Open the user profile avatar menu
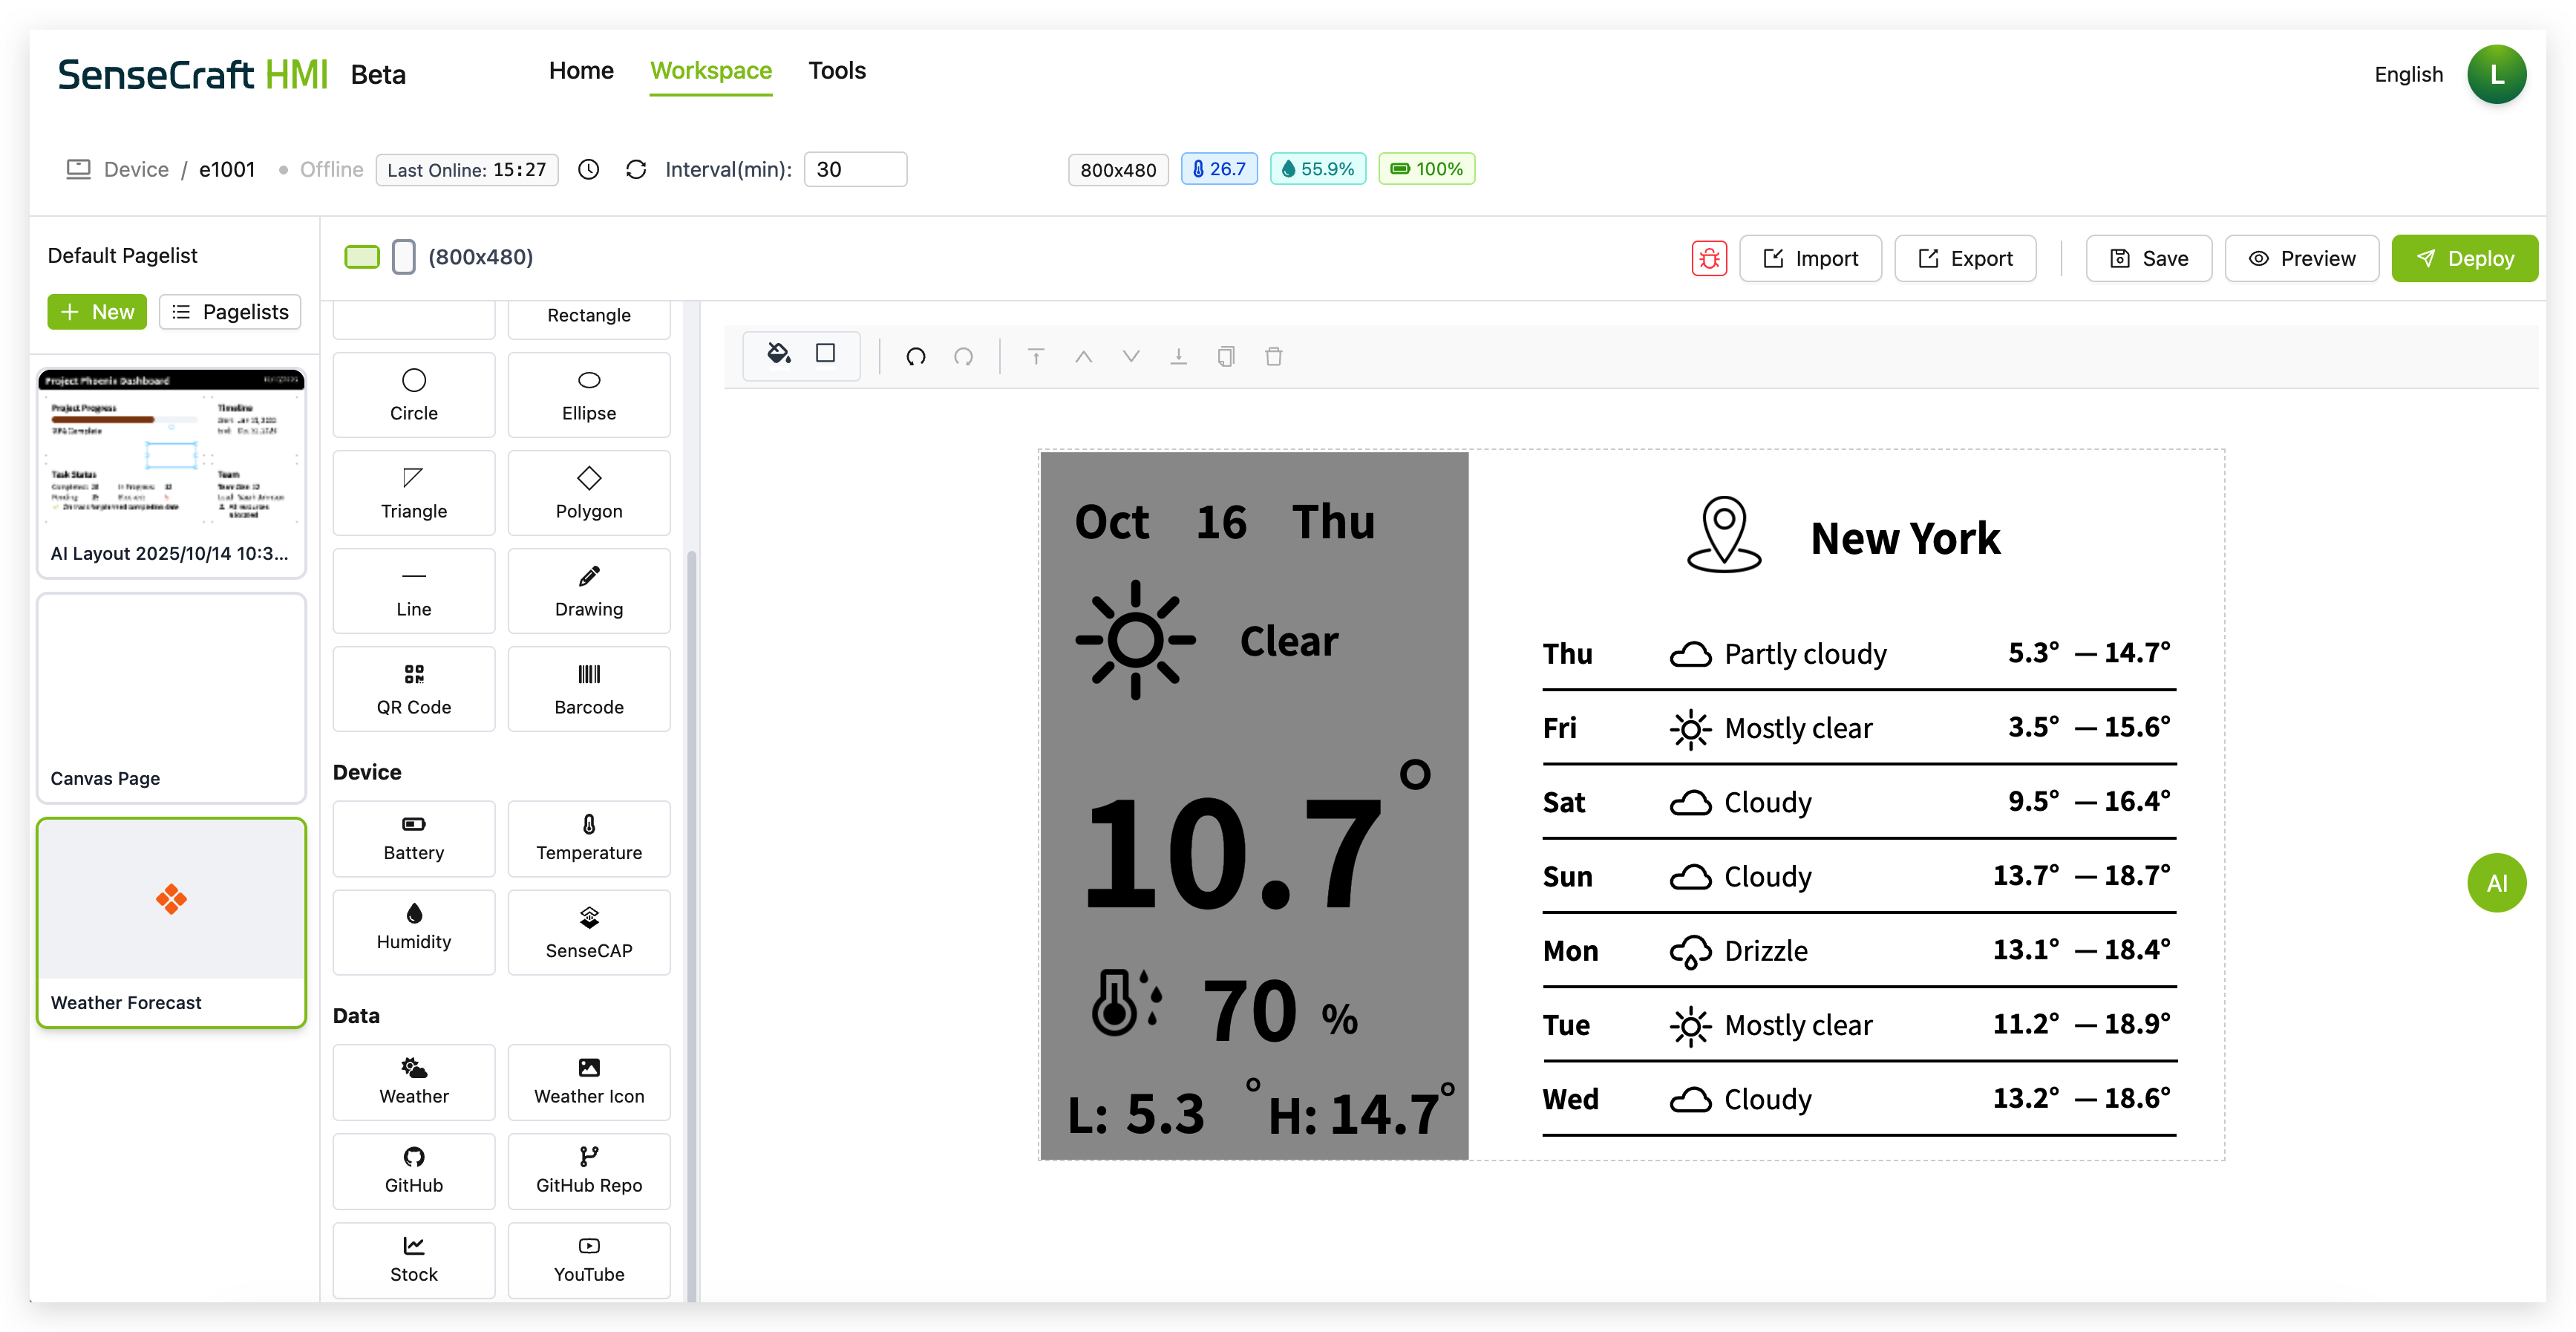This screenshot has width=2576, height=1332. pyautogui.click(x=2496, y=75)
